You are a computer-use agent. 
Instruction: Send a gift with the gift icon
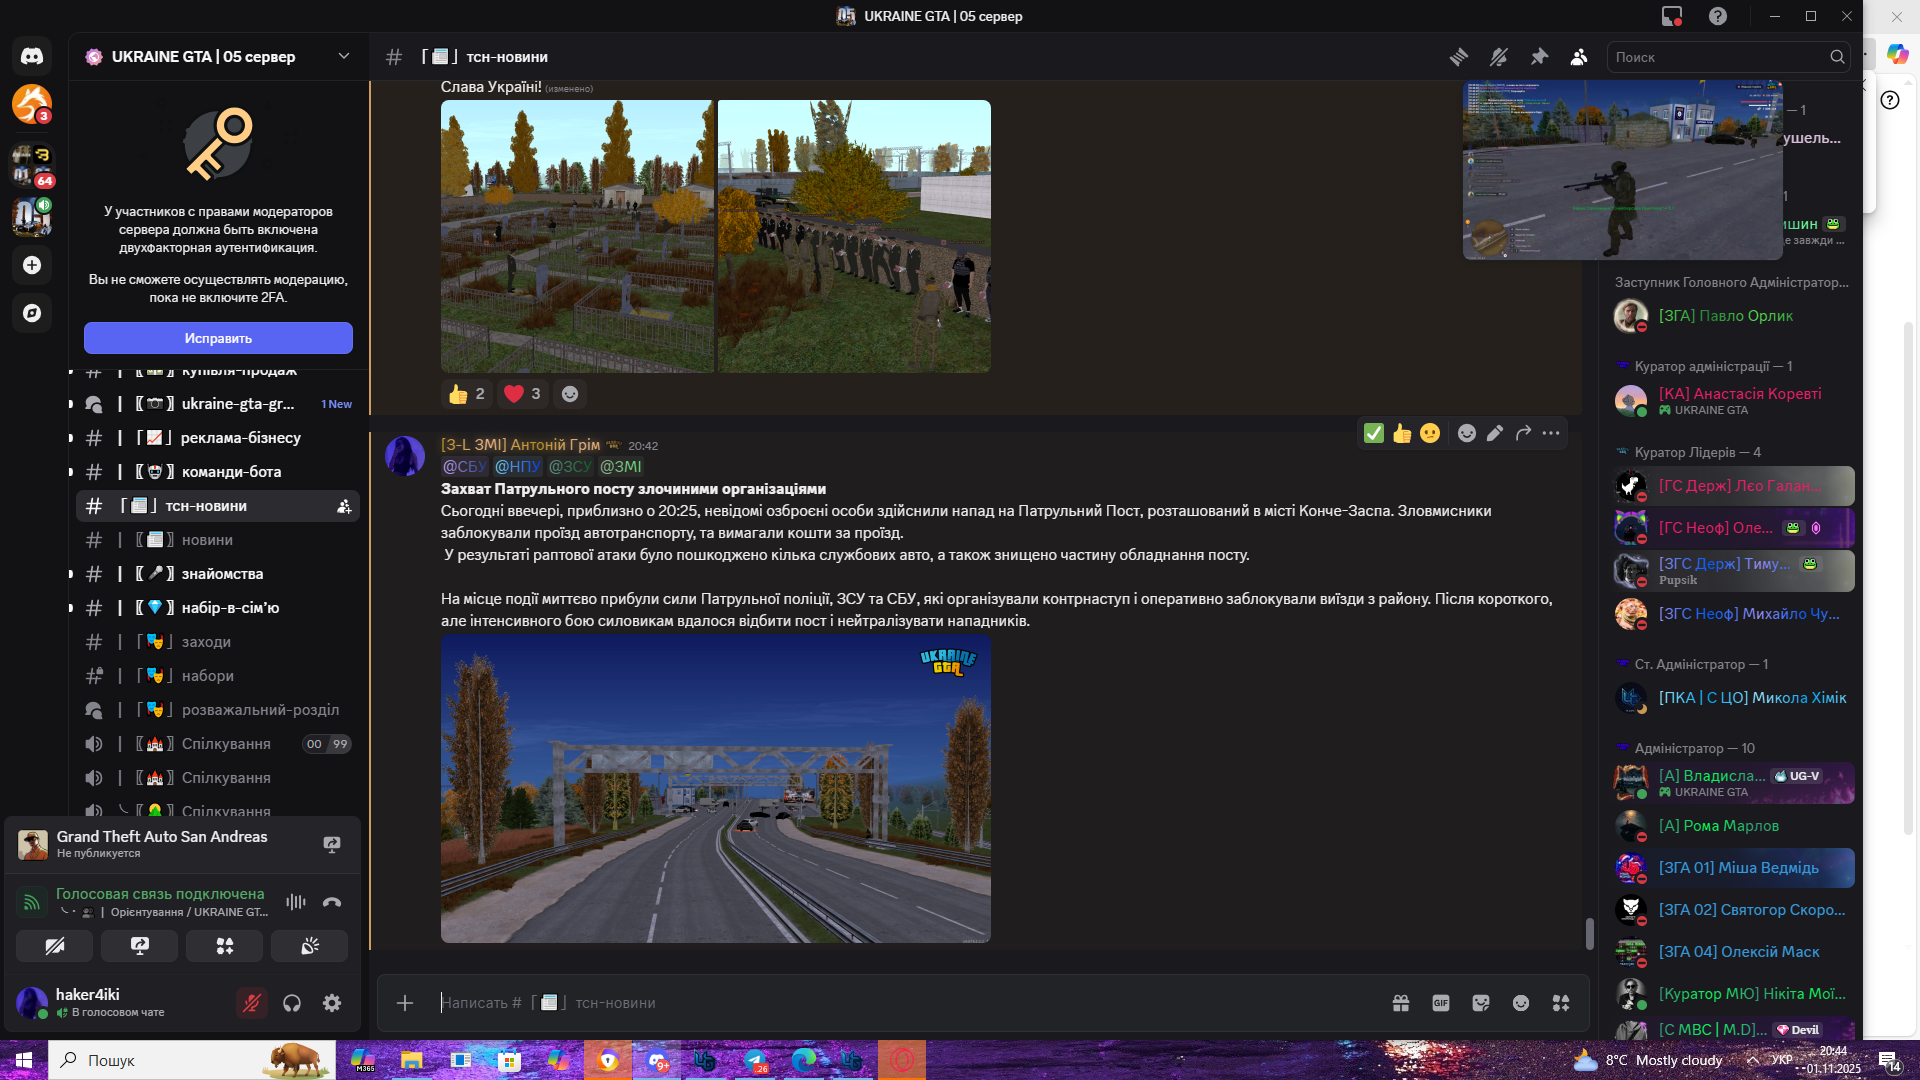pos(1401,1003)
